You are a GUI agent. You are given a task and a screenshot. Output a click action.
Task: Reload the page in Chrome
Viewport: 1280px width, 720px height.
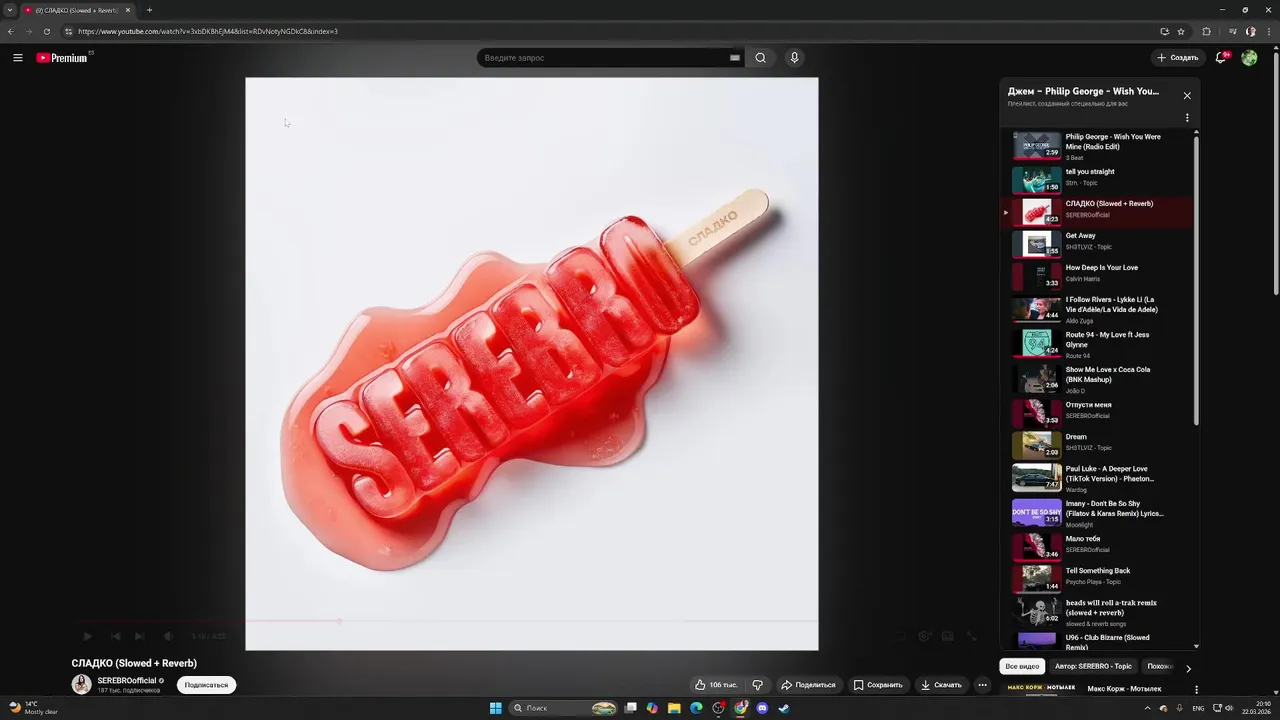coord(46,31)
